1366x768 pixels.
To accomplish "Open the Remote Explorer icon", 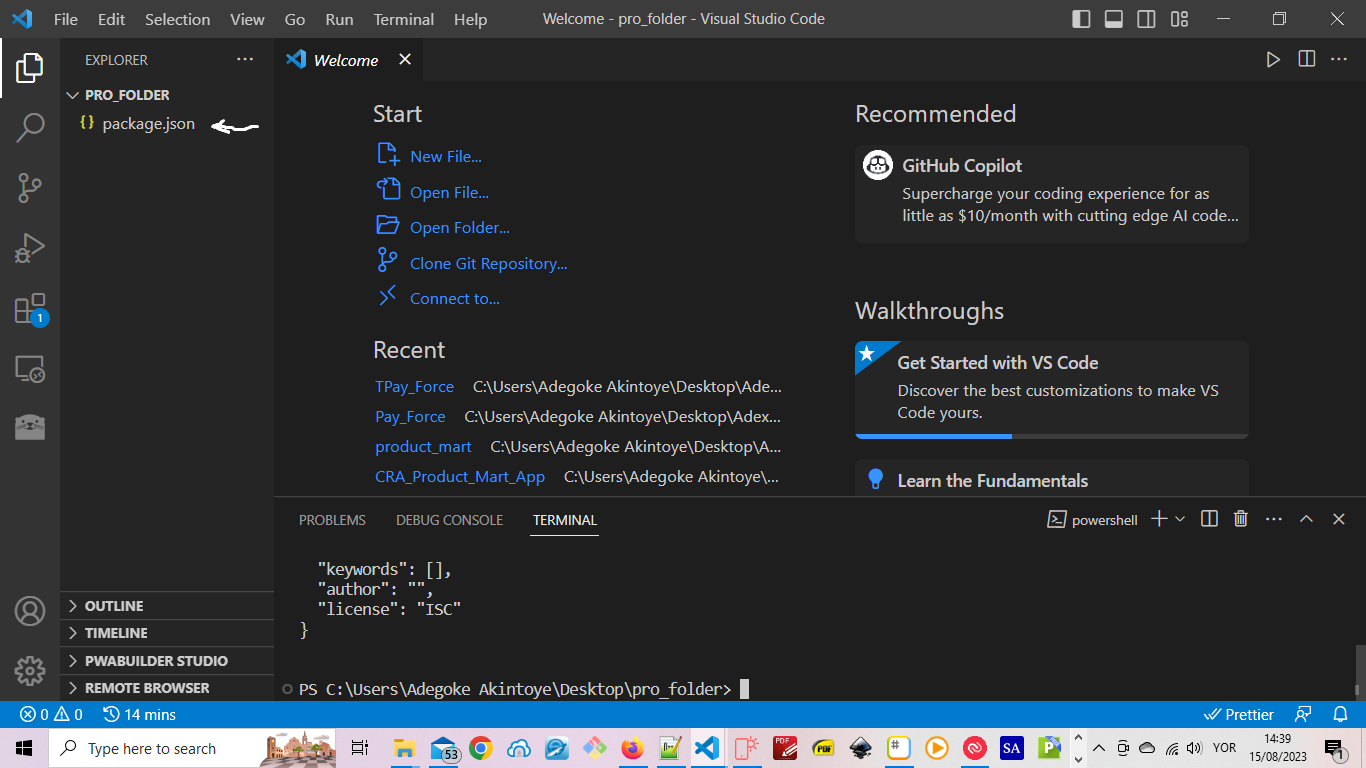I will click(x=30, y=369).
